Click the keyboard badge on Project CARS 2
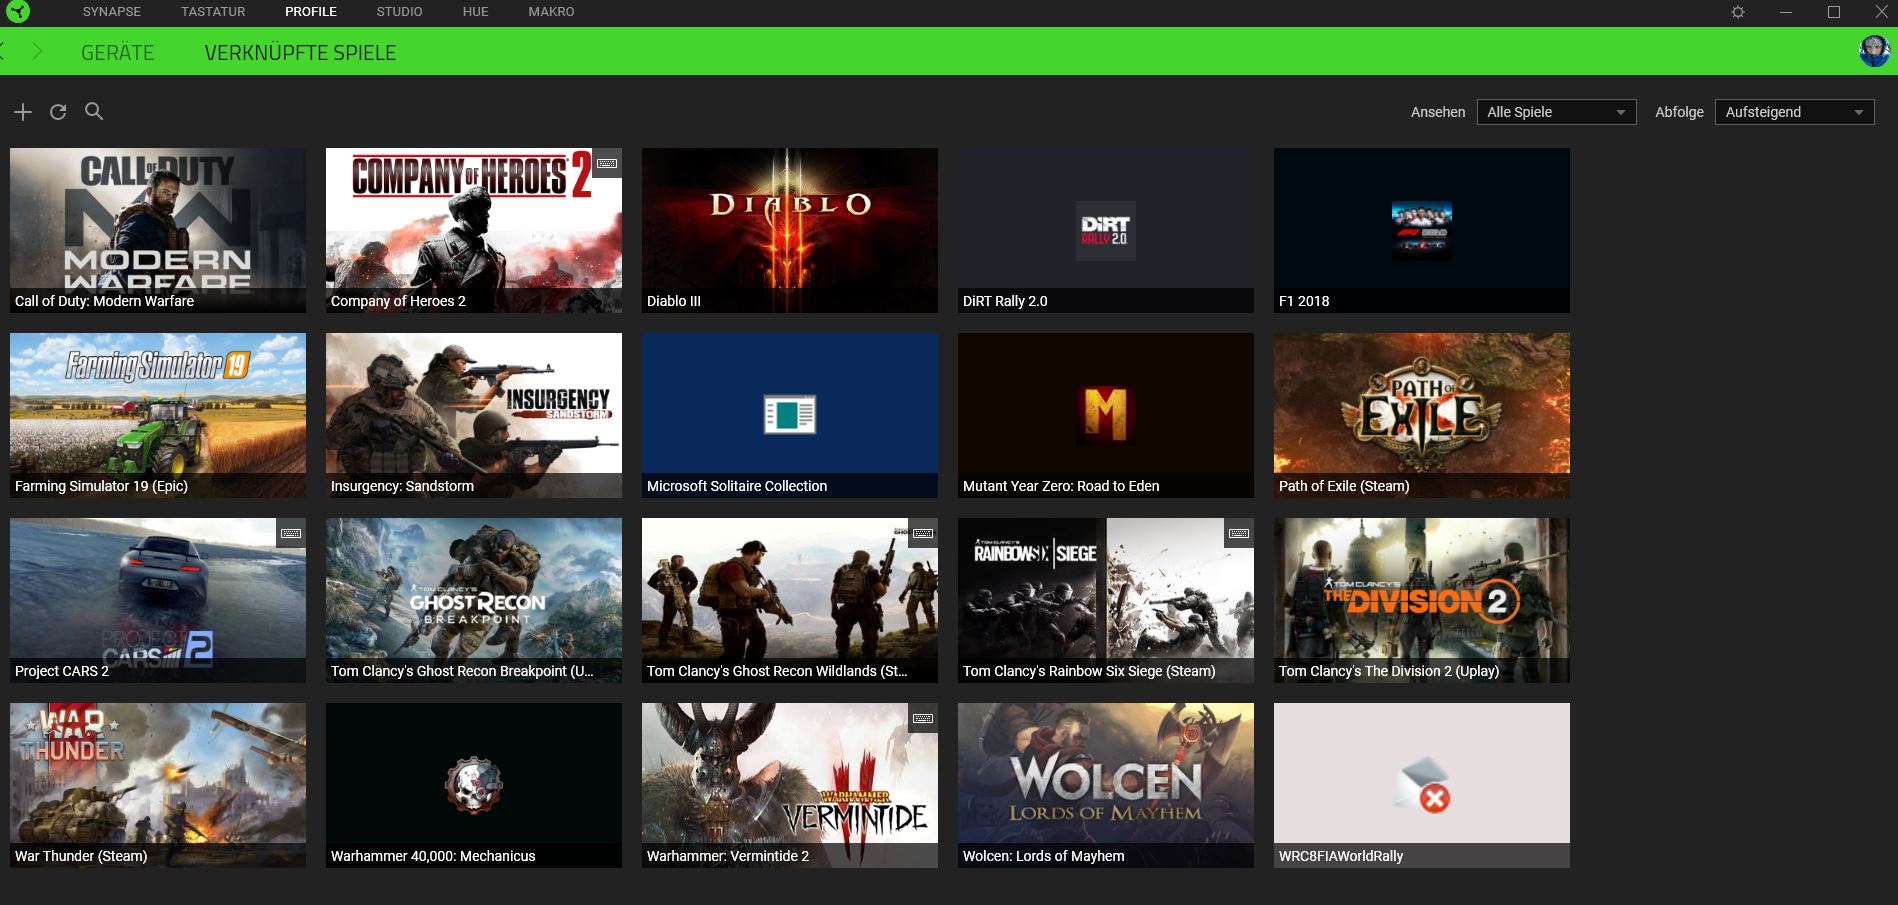 click(291, 534)
